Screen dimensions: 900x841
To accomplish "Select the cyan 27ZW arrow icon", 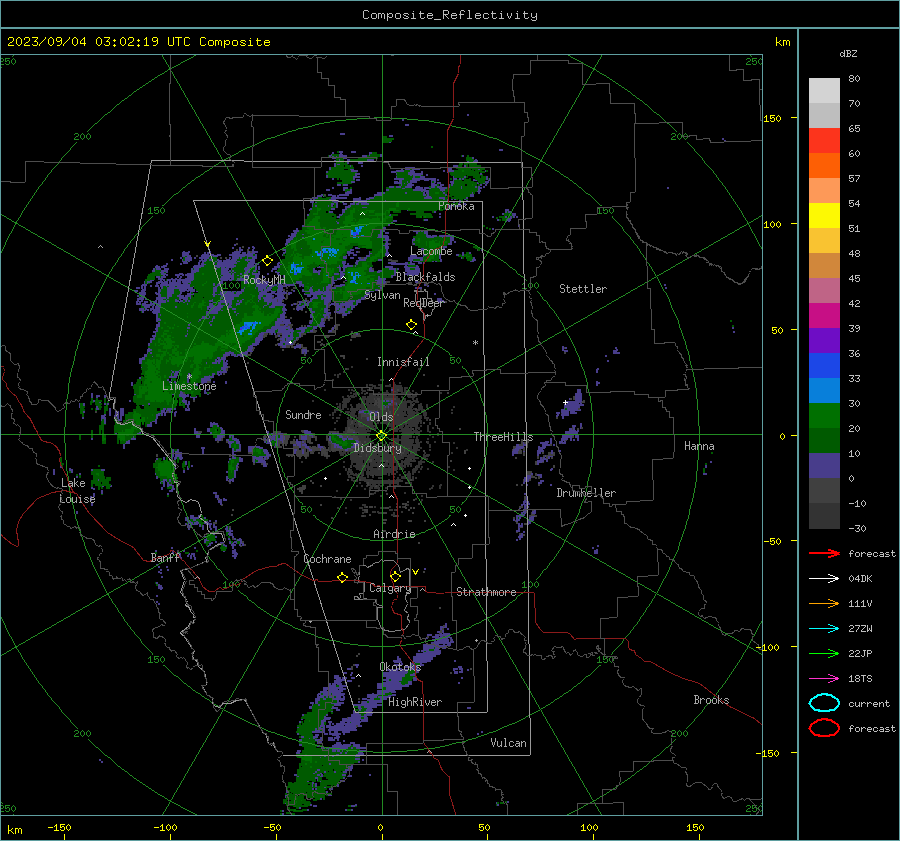I will click(x=824, y=628).
